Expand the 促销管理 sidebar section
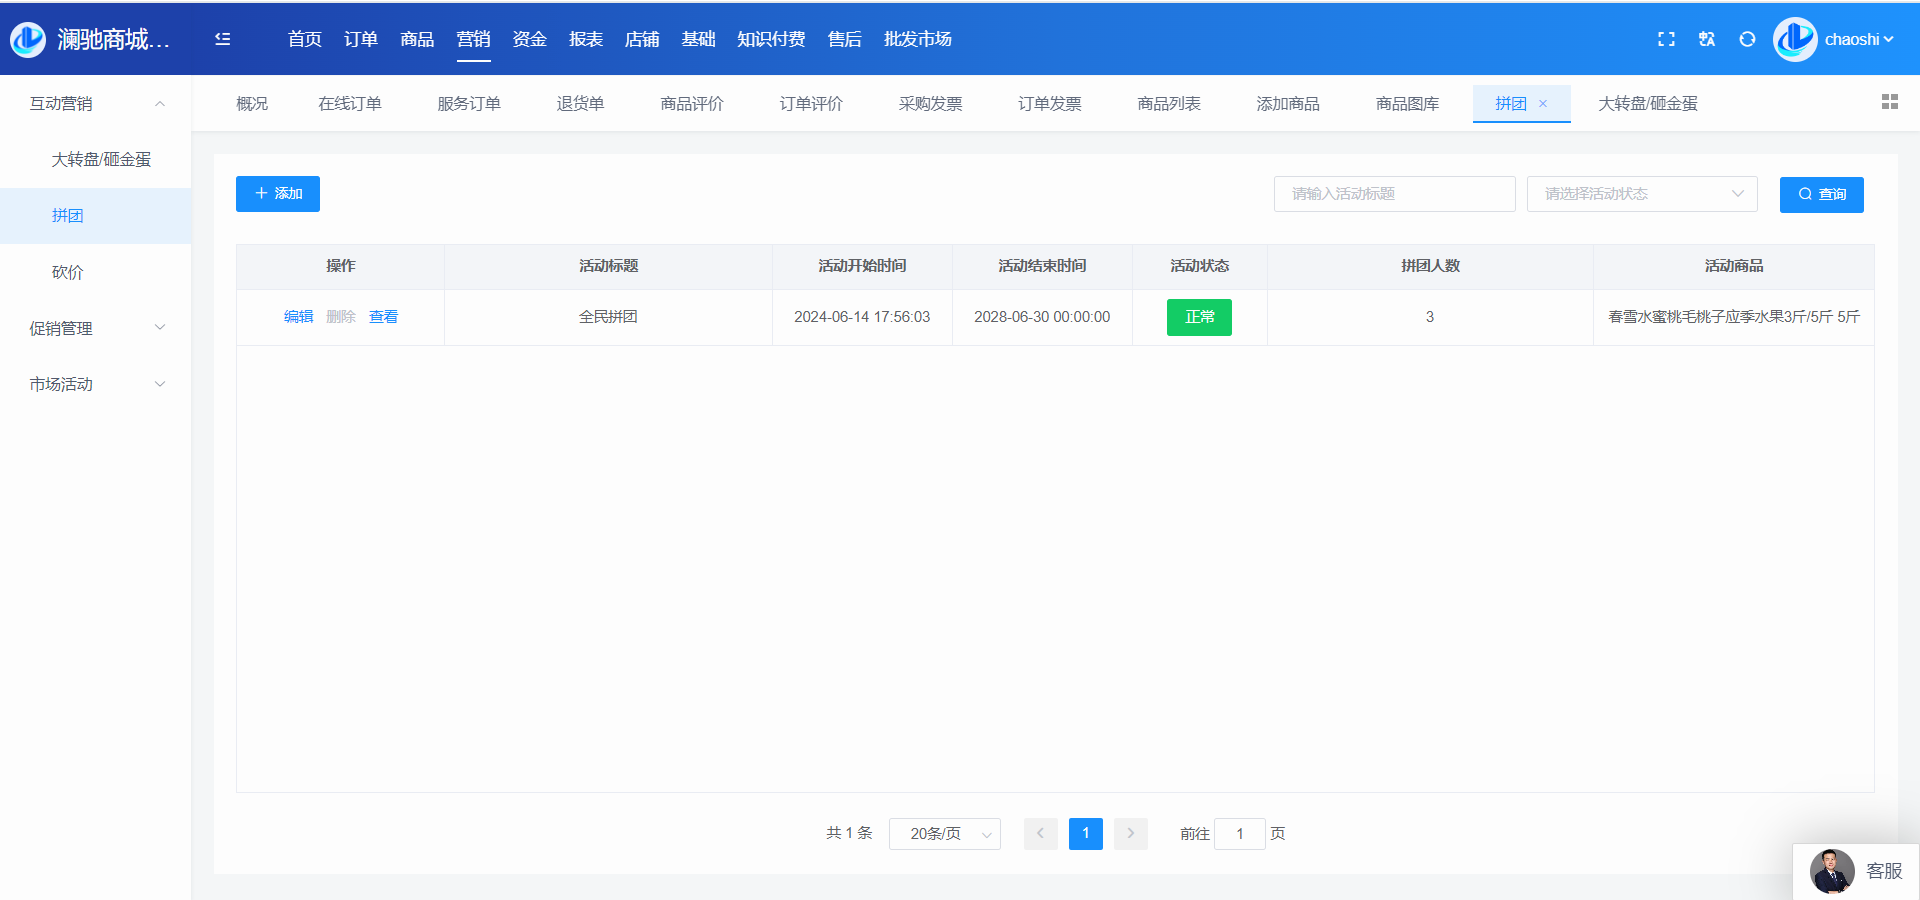1920x900 pixels. click(95, 328)
